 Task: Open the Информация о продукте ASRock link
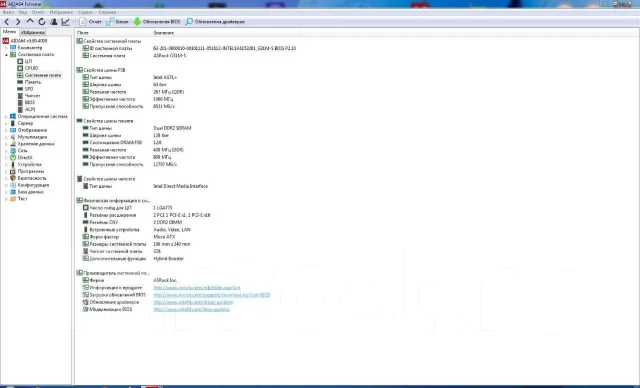197,288
